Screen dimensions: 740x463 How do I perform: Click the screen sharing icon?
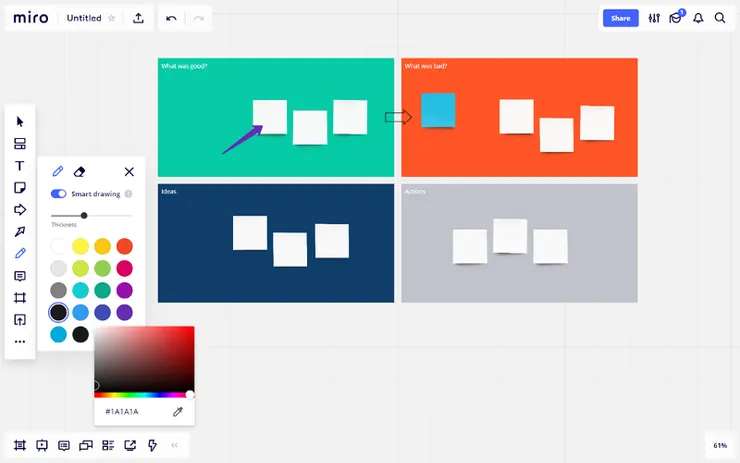click(130, 445)
